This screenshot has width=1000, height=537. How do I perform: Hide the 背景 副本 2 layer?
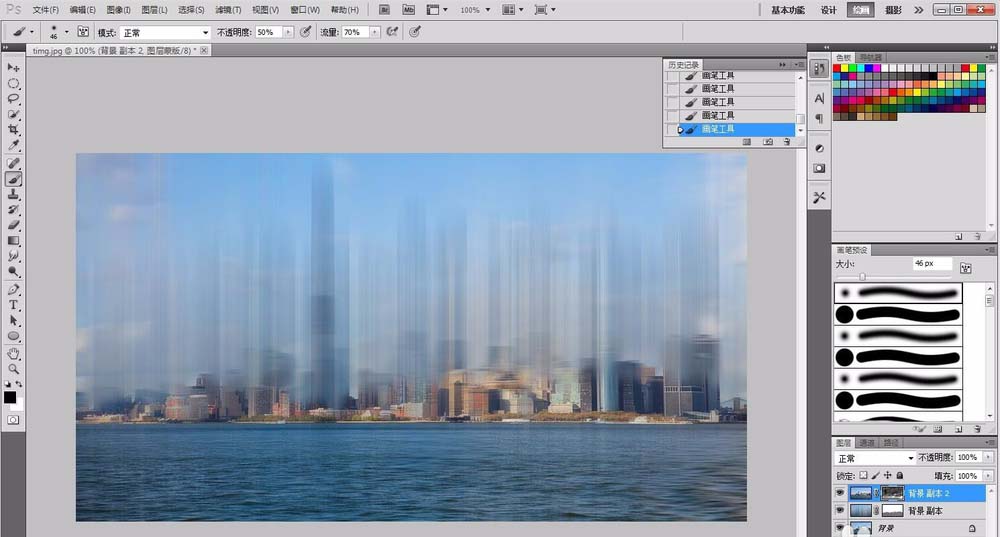coord(839,493)
